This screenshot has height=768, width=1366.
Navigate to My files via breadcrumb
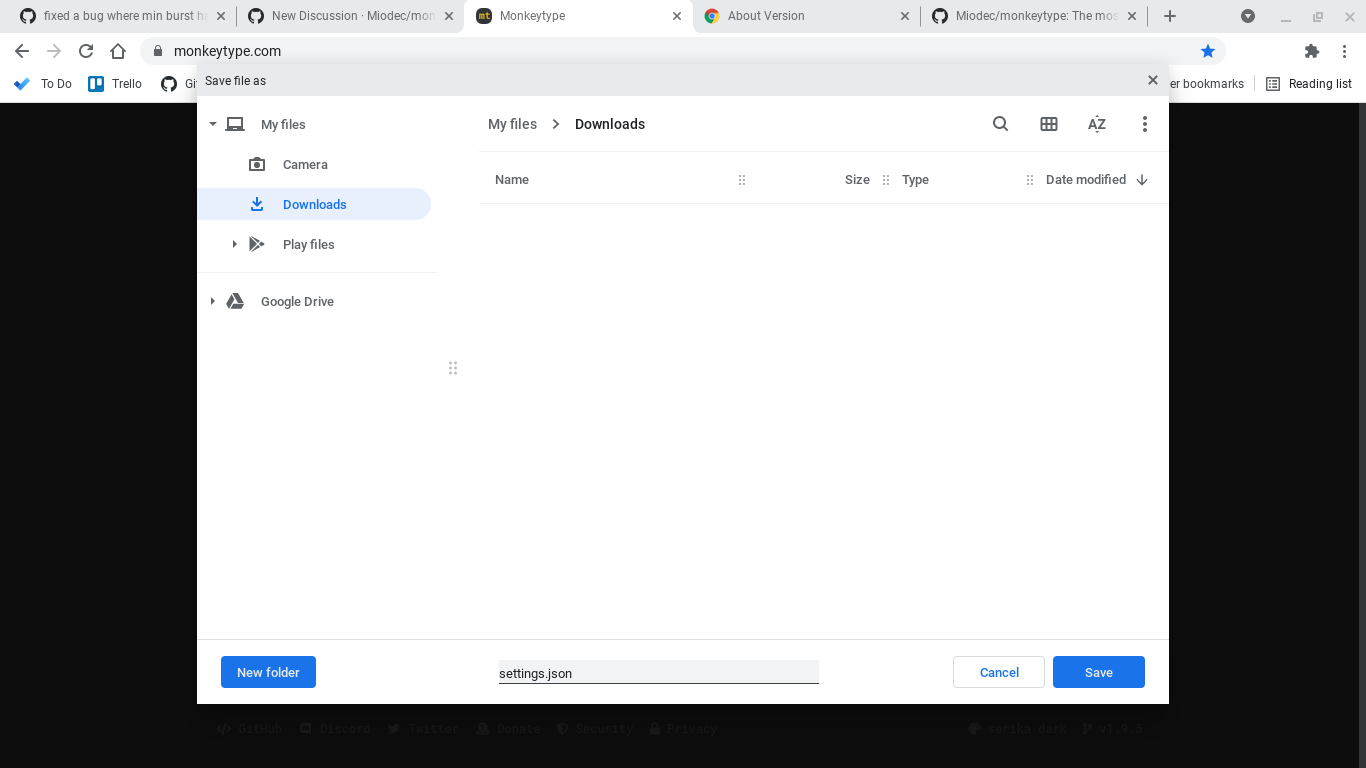pos(512,123)
